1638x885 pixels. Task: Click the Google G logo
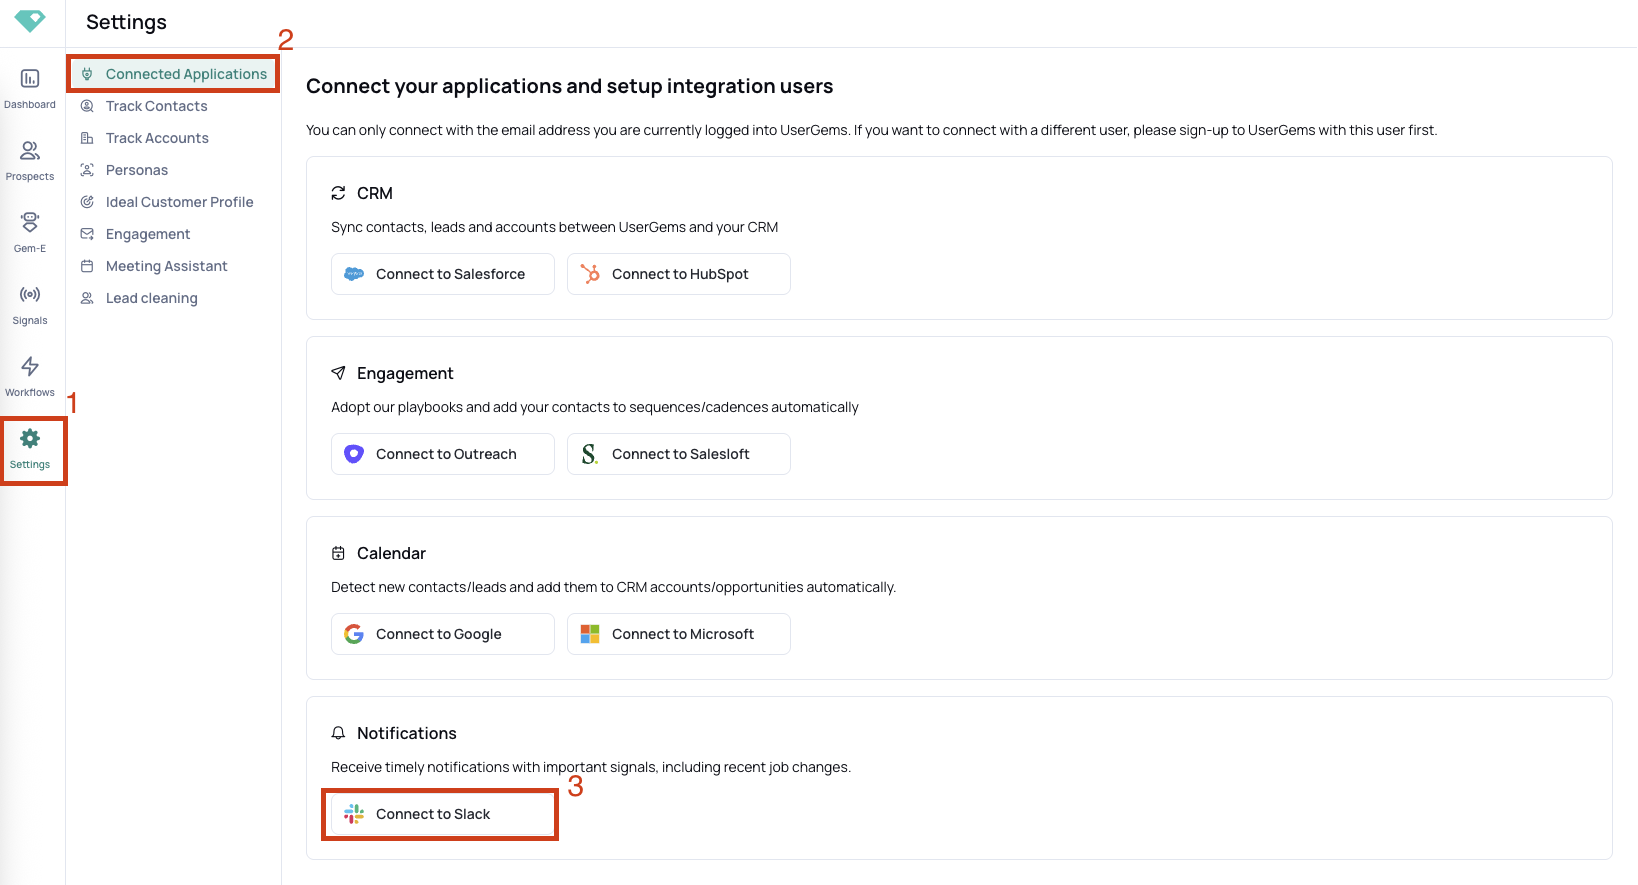[354, 634]
